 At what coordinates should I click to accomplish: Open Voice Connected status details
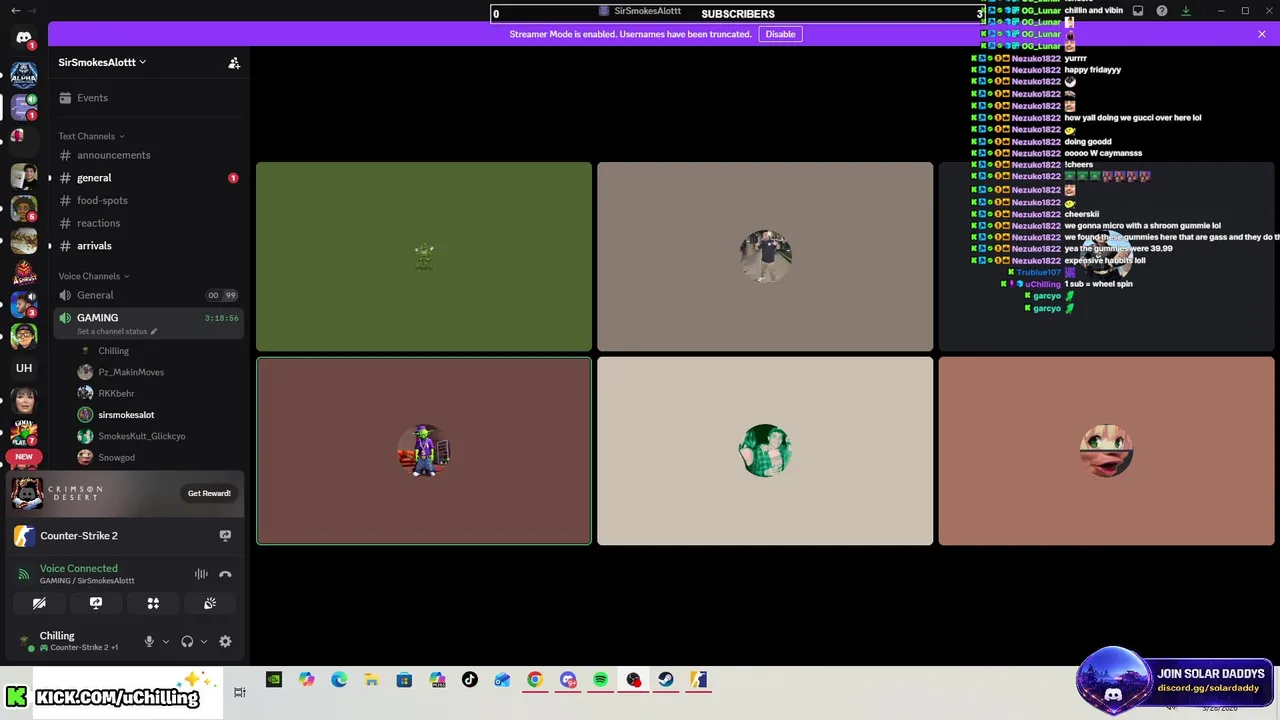[78, 568]
